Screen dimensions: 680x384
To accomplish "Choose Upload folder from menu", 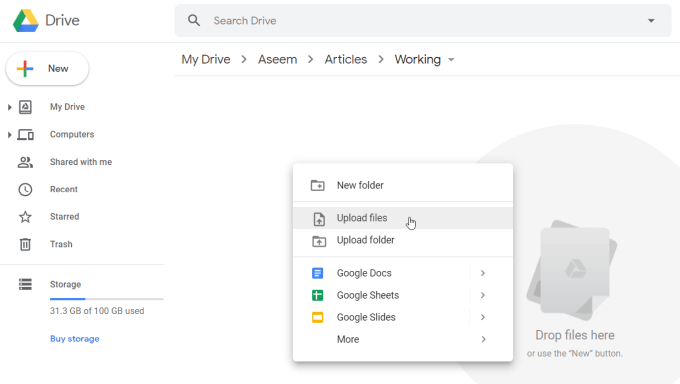I will click(403, 240).
